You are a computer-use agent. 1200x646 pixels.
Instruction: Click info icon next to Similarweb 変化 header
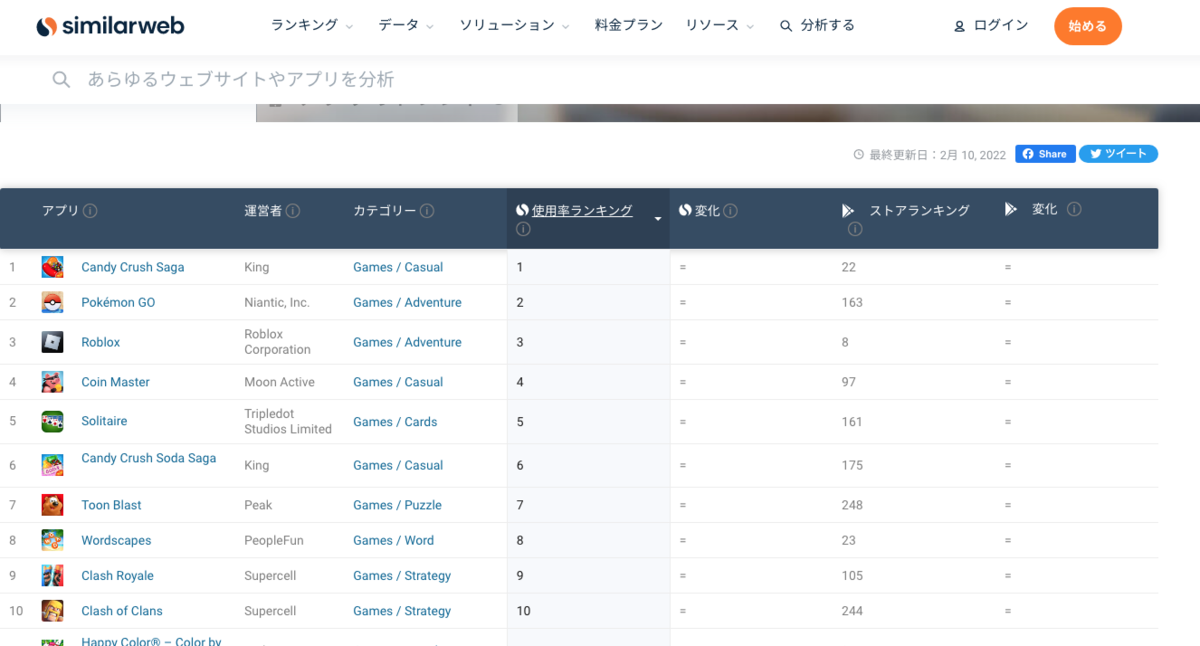tap(730, 210)
